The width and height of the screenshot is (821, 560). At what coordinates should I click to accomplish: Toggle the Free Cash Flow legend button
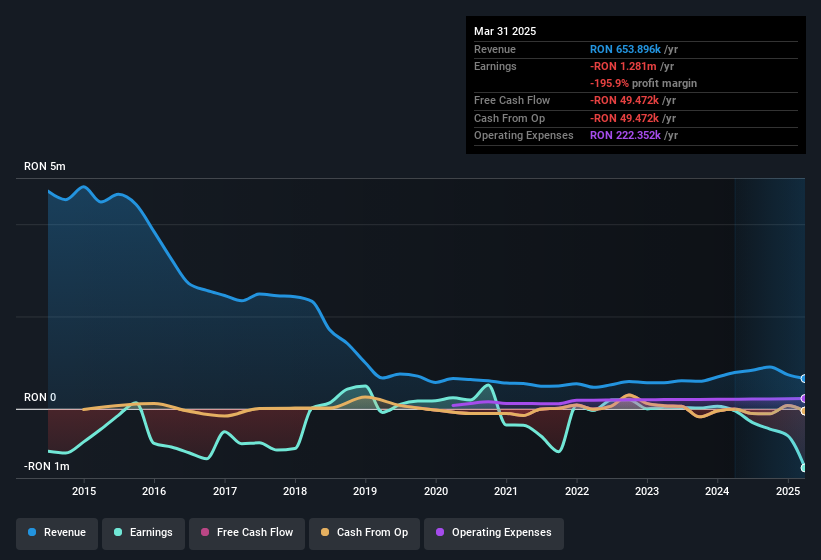click(247, 533)
